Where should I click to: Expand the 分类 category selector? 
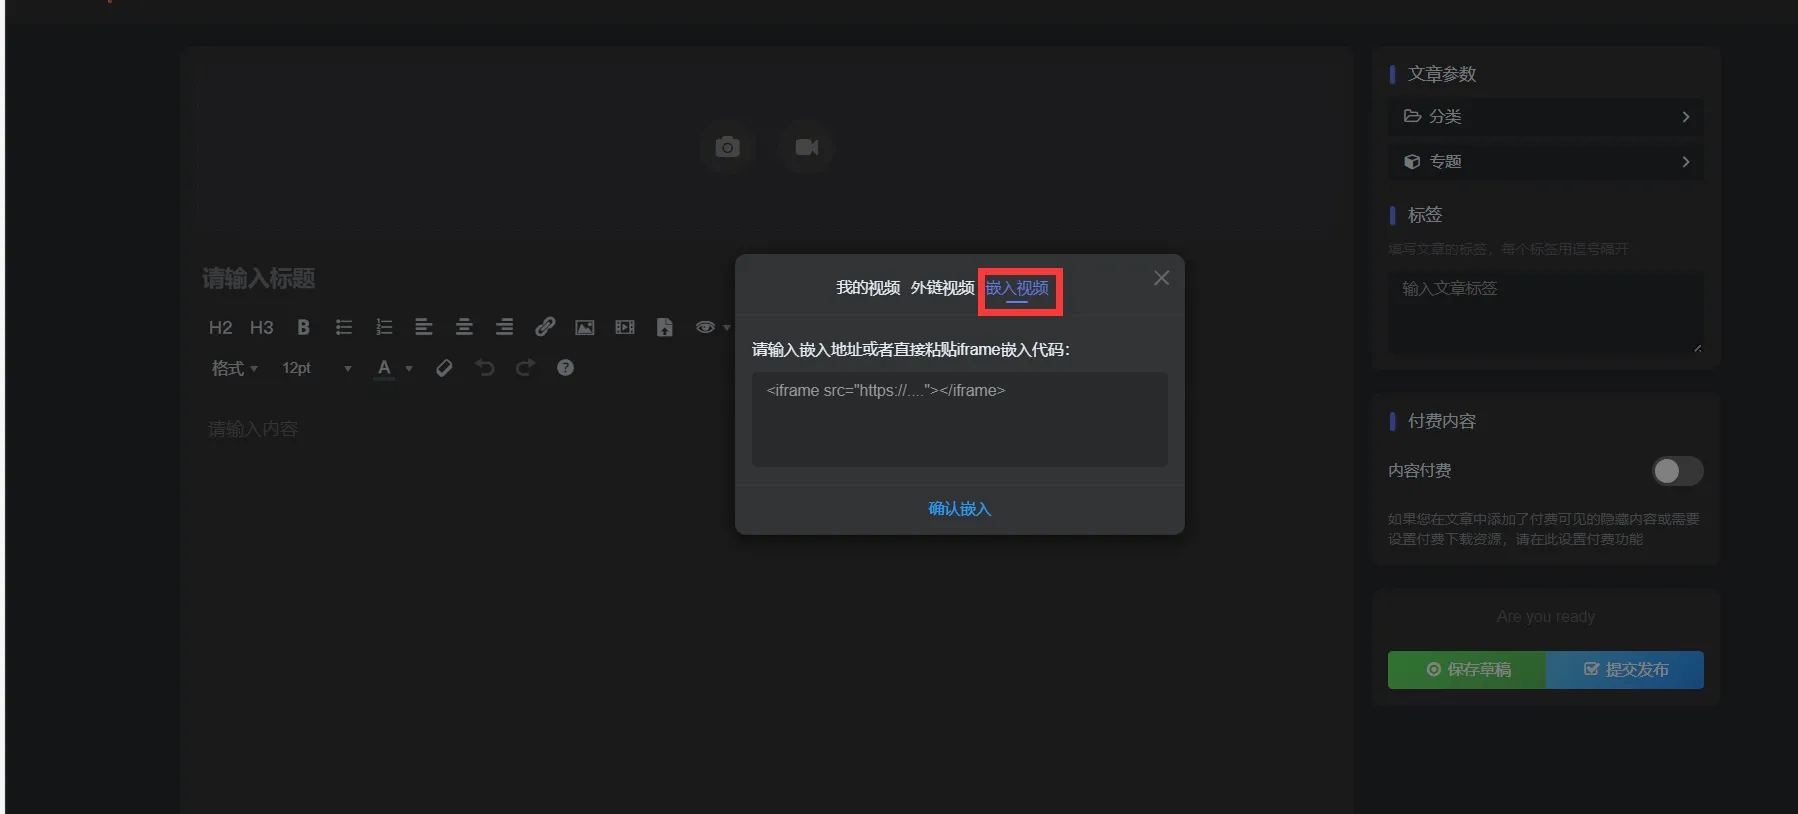(x=1545, y=117)
